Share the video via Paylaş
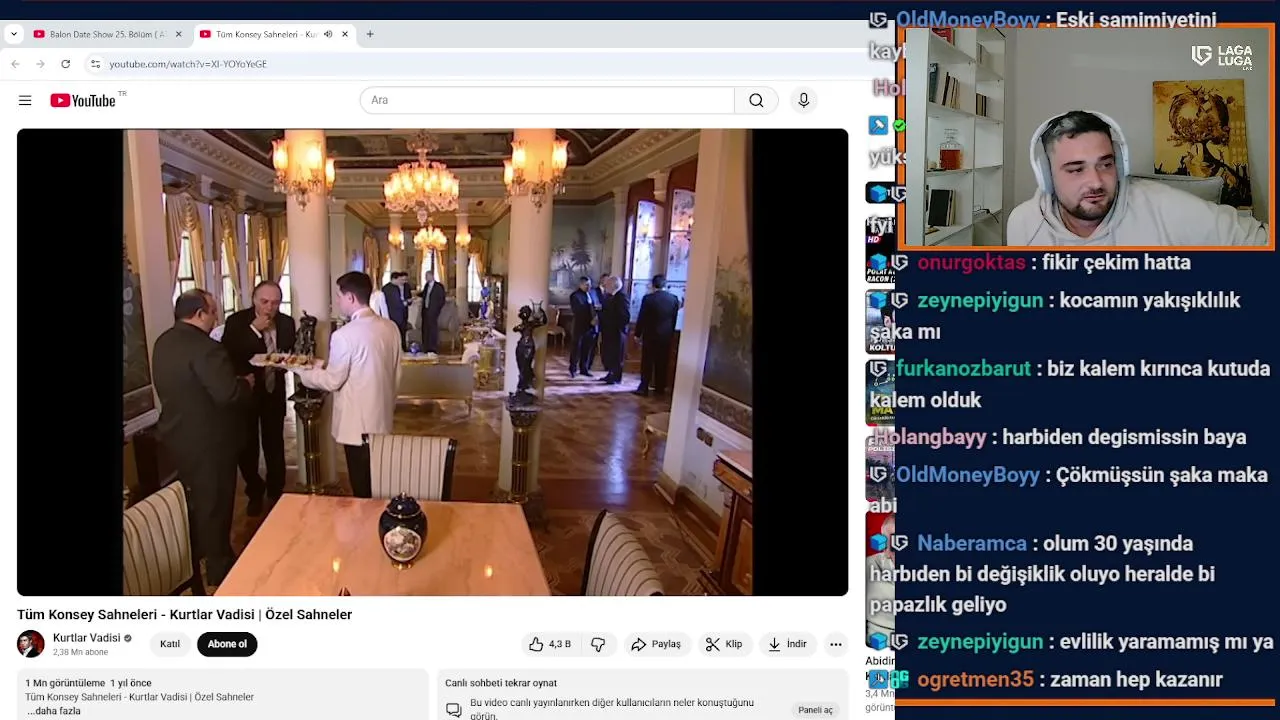1280x720 pixels. [656, 644]
